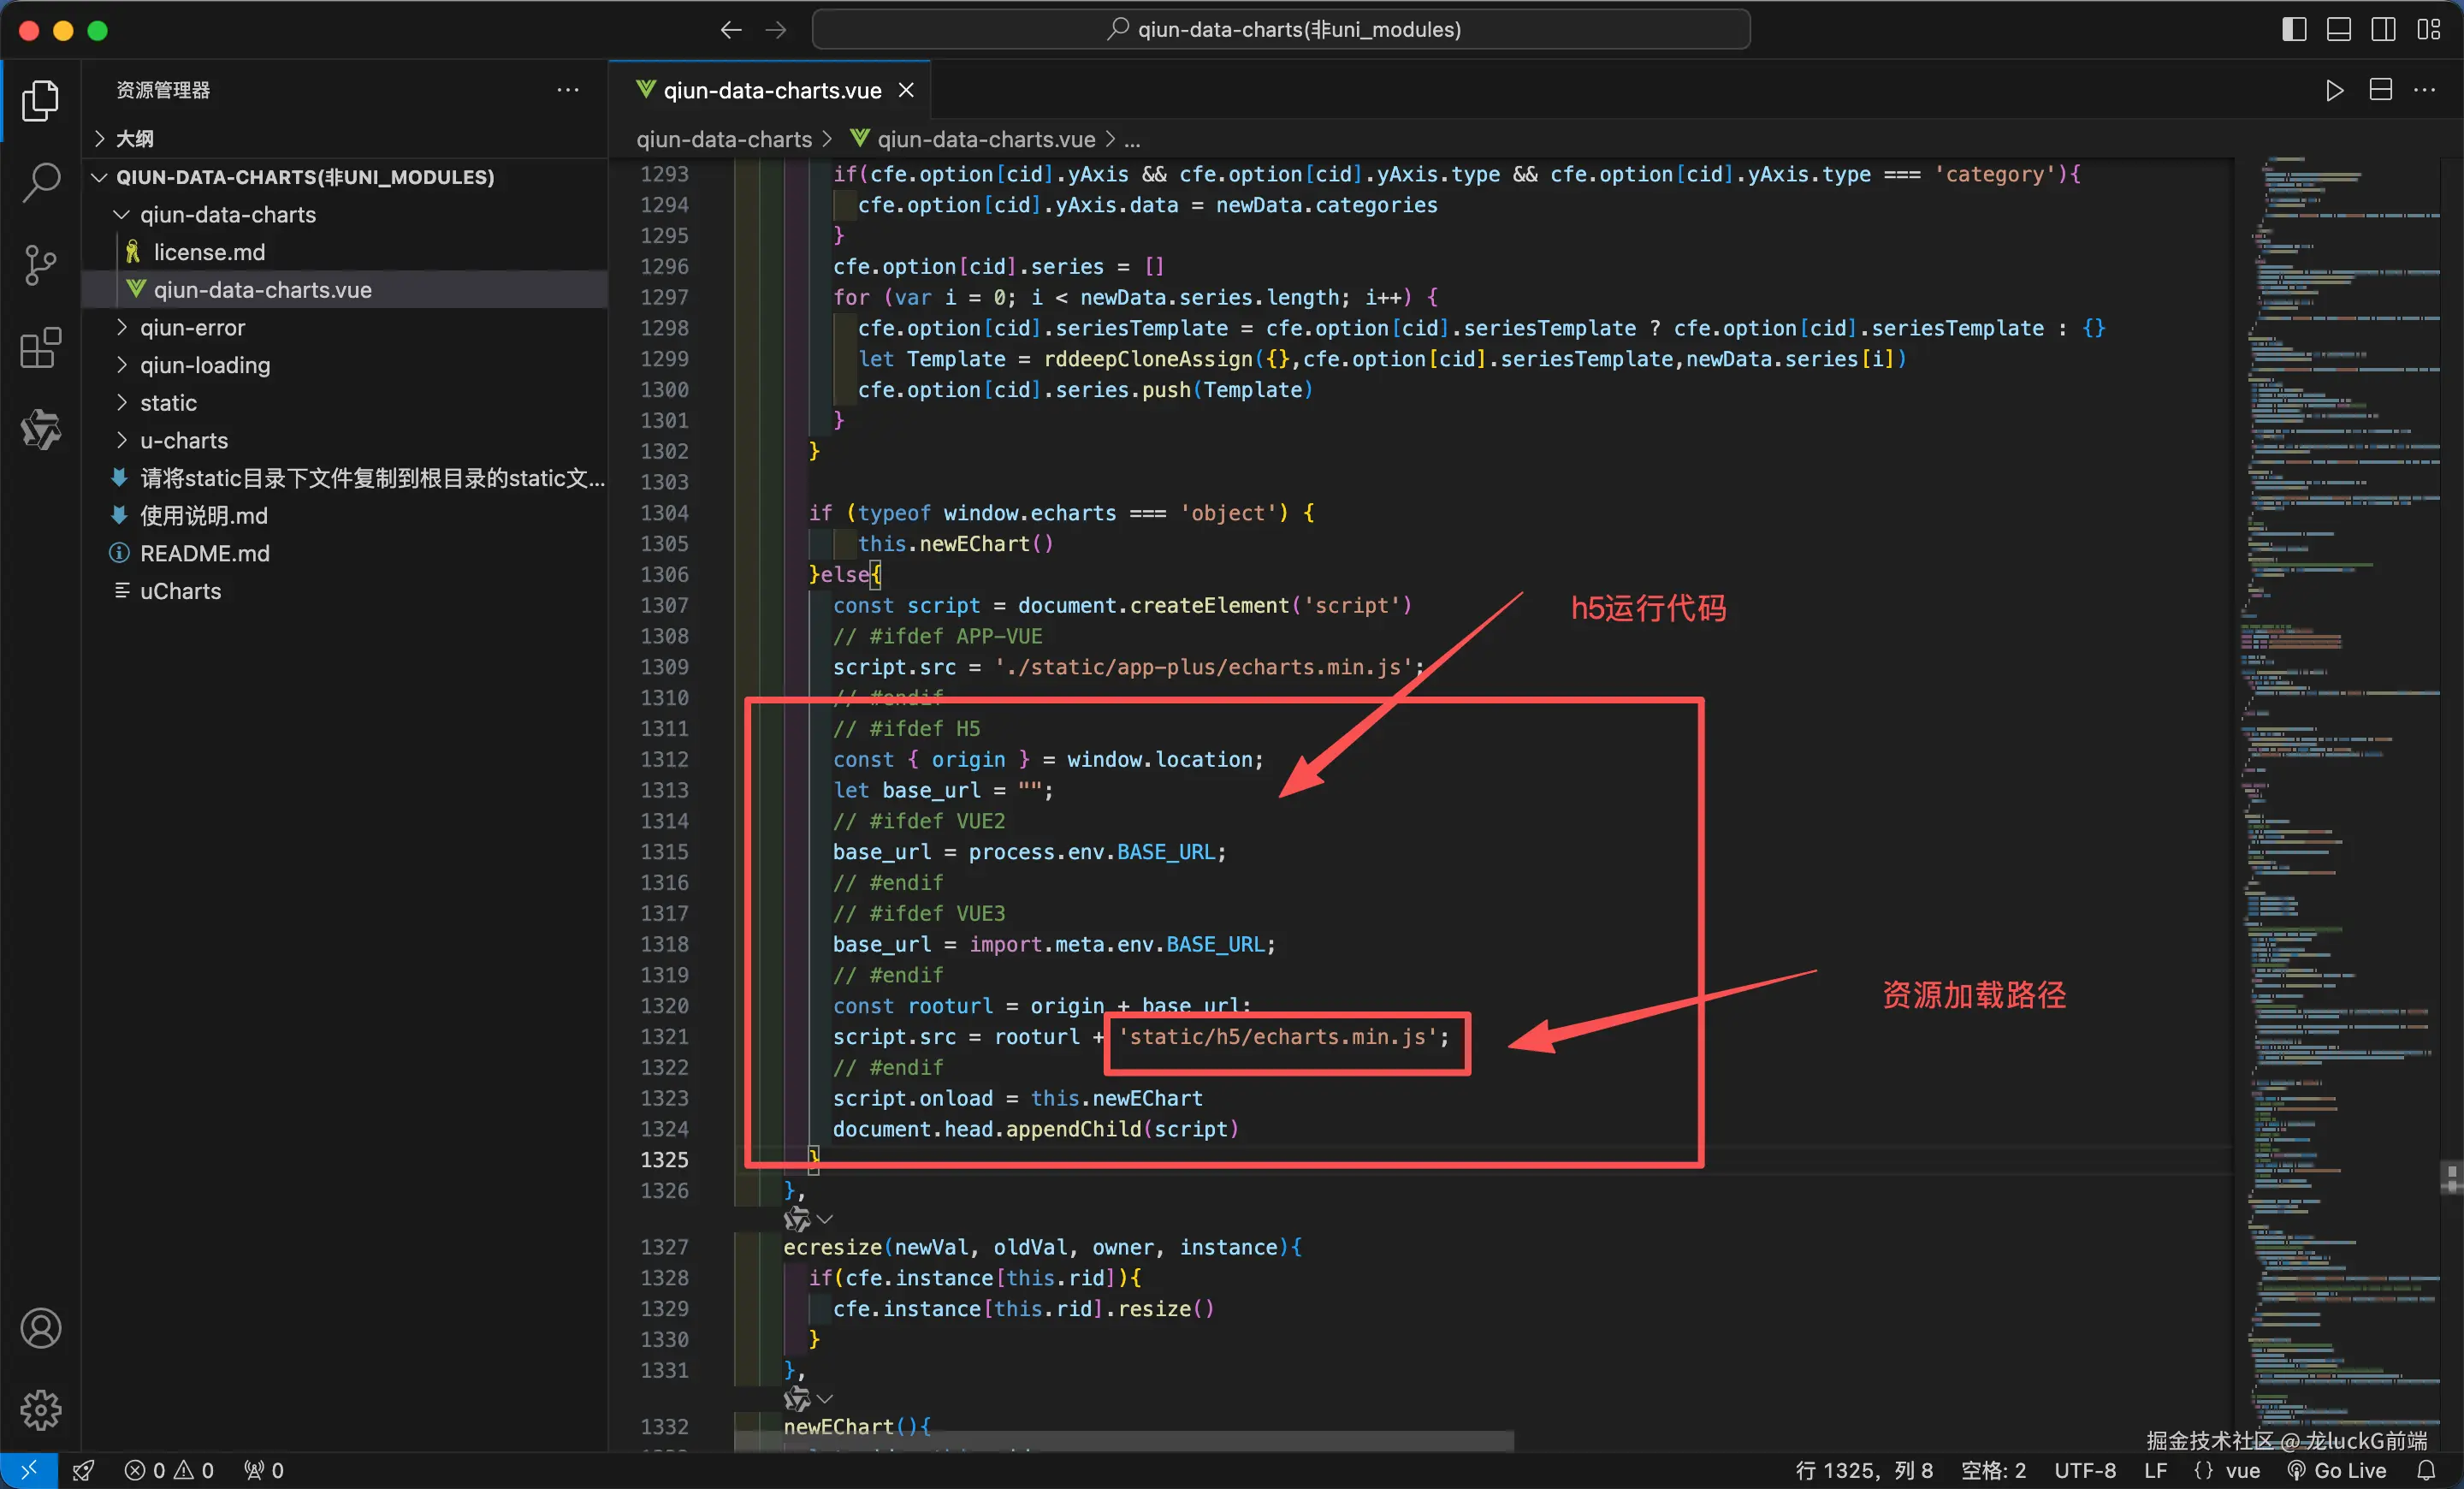Click the Split Editor icon
The width and height of the screenshot is (2464, 1489).
2381,91
